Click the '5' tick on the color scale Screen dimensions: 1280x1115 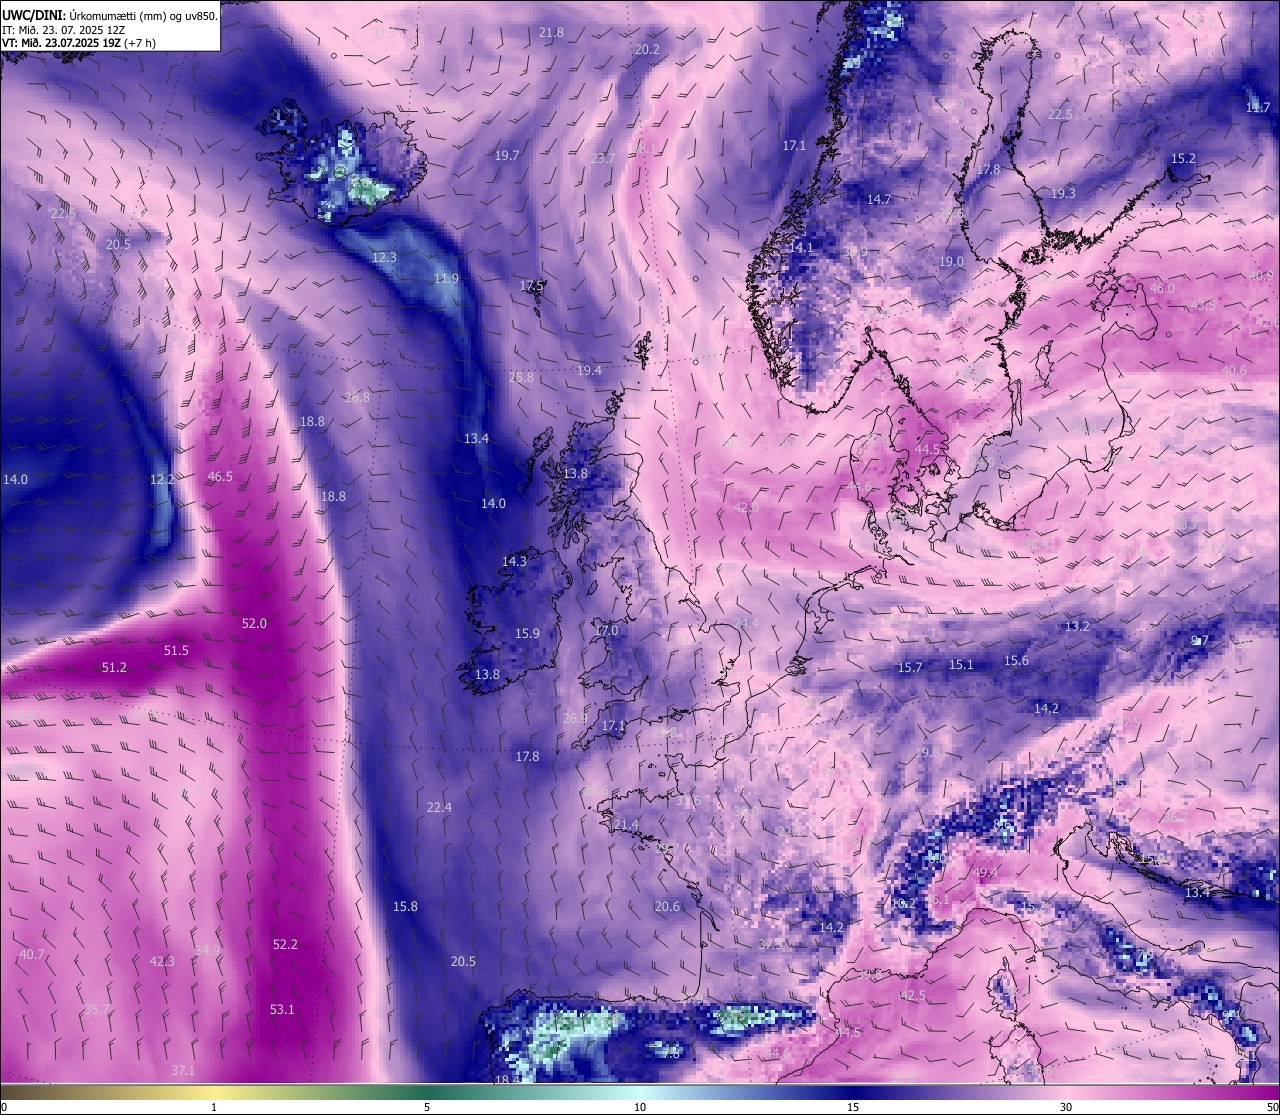(427, 1107)
